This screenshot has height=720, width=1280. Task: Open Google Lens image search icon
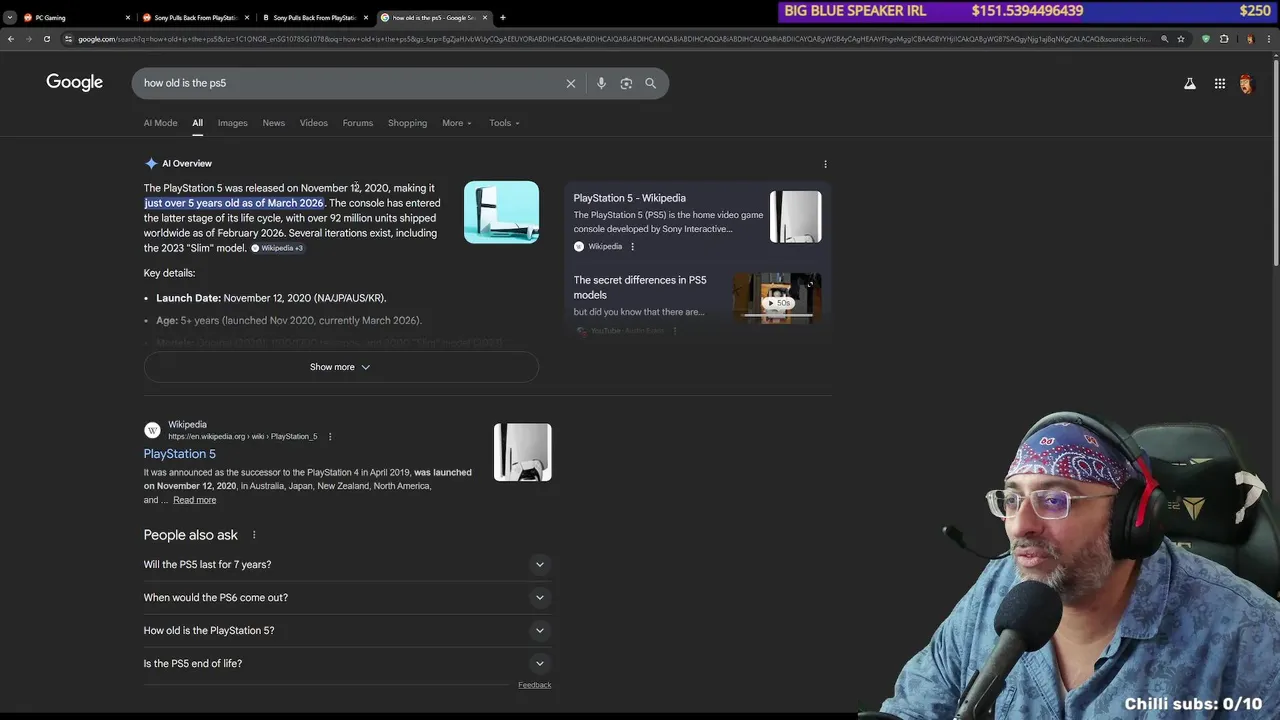(626, 83)
